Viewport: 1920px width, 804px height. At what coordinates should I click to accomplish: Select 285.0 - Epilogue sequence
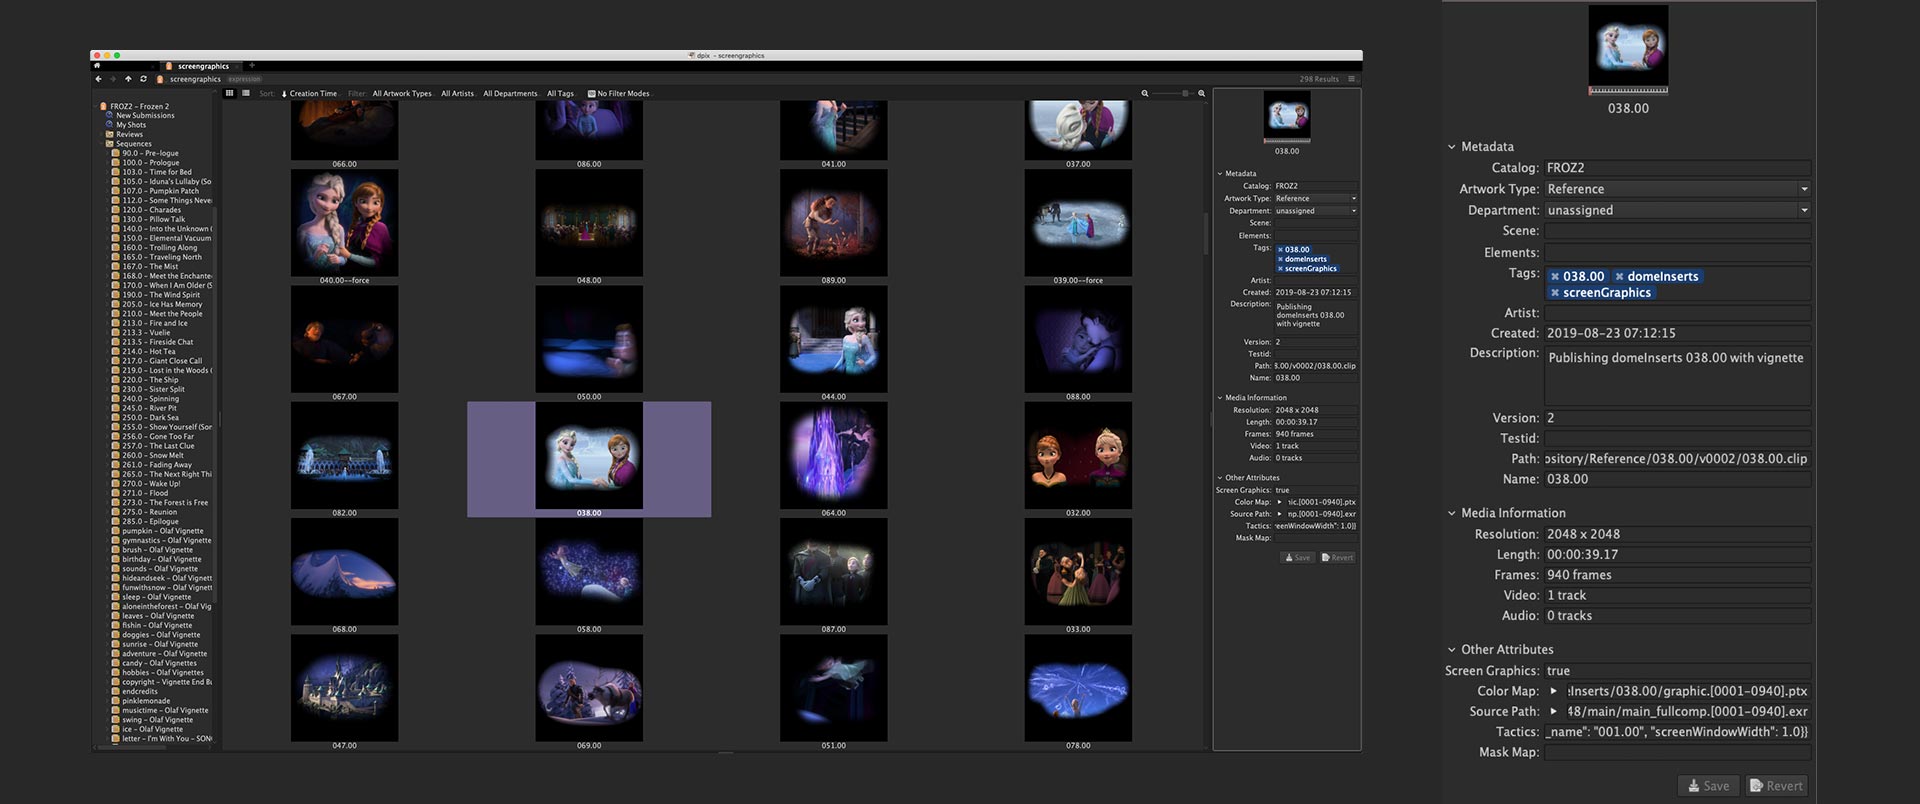point(150,522)
